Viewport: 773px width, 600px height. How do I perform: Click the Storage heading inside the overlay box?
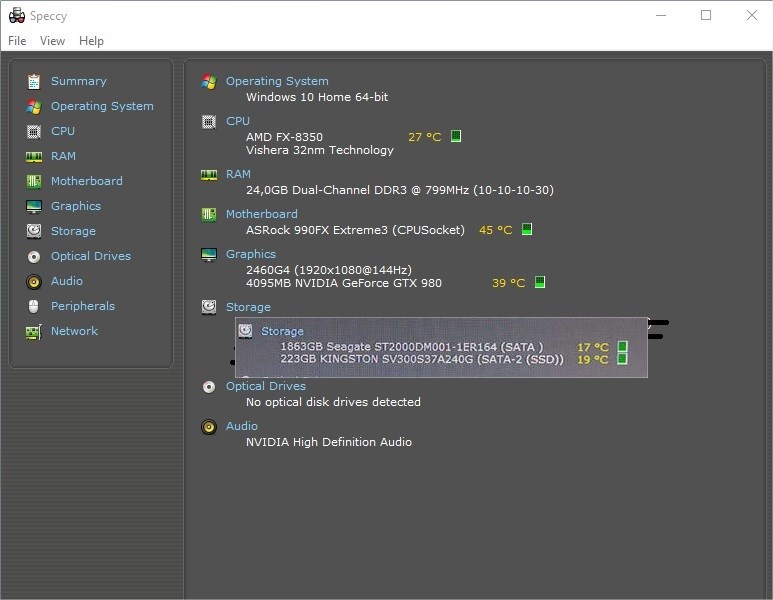[x=282, y=331]
